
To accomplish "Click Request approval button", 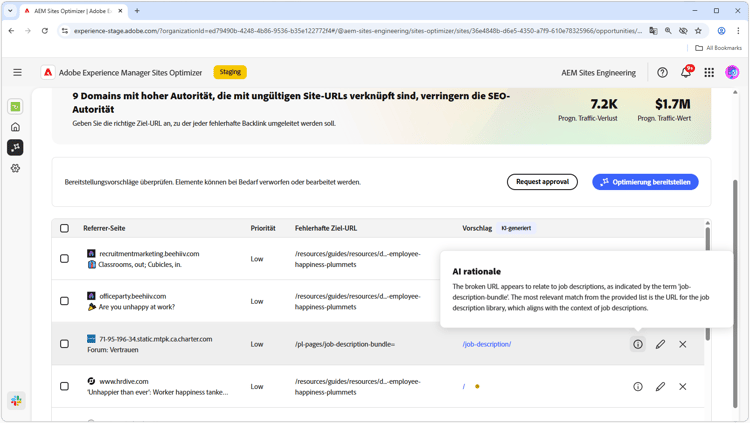I will coord(542,182).
